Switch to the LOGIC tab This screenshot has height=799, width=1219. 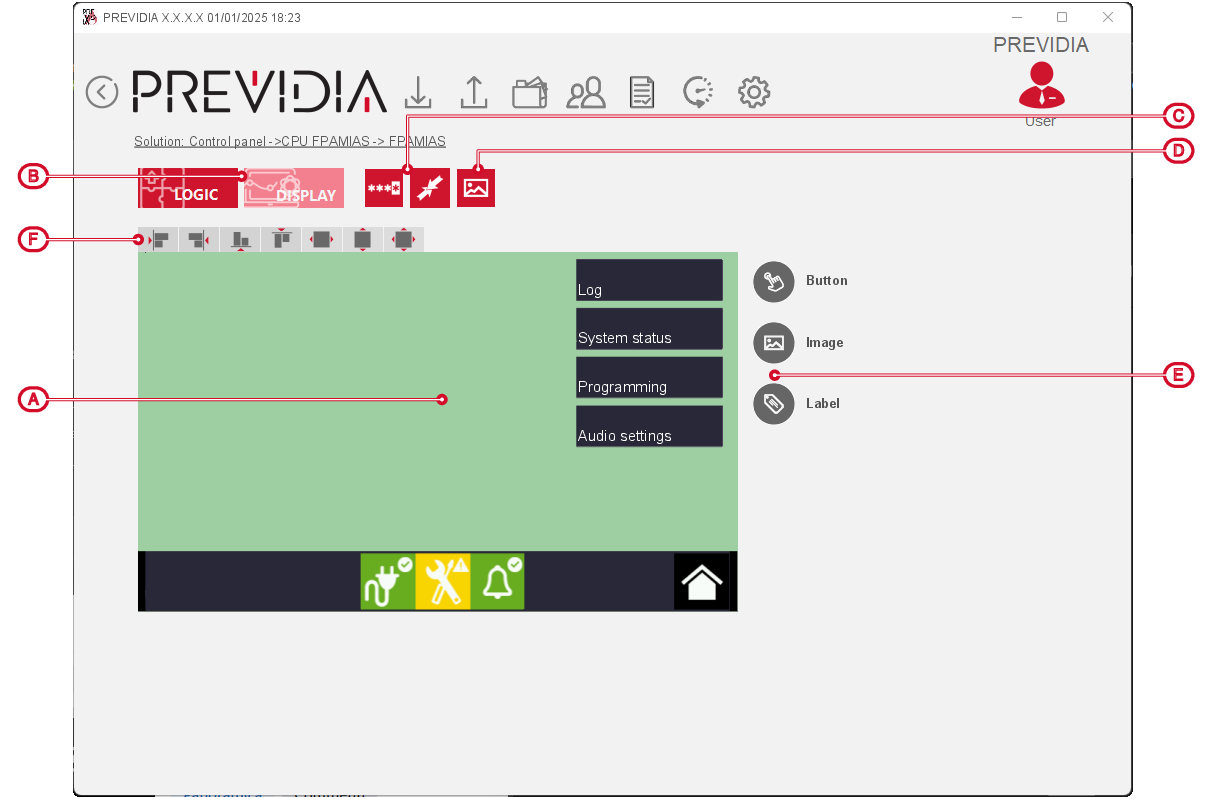click(188, 188)
